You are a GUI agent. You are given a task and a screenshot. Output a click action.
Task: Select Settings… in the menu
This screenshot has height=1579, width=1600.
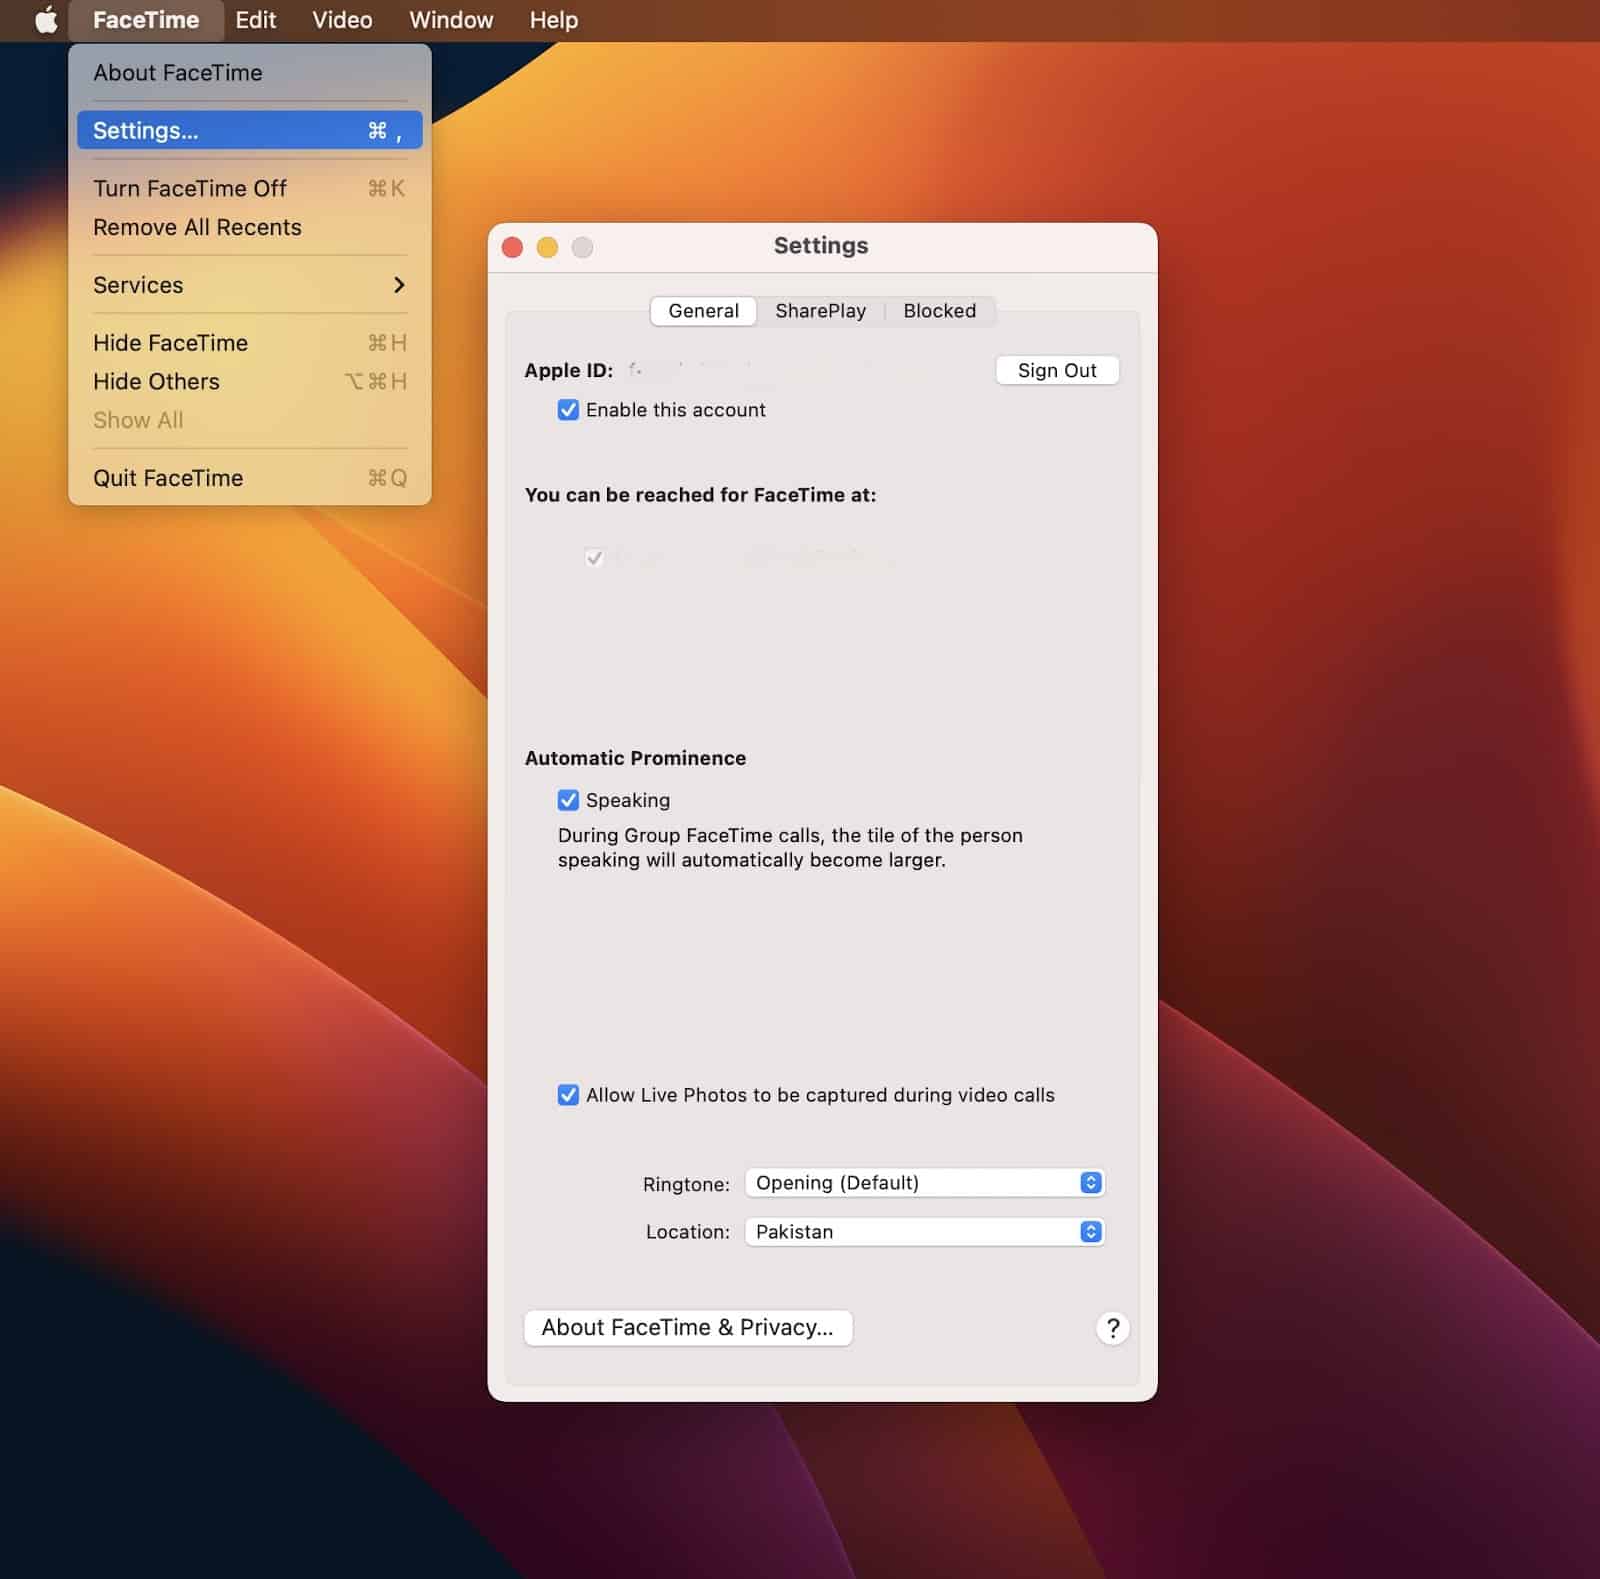point(250,130)
